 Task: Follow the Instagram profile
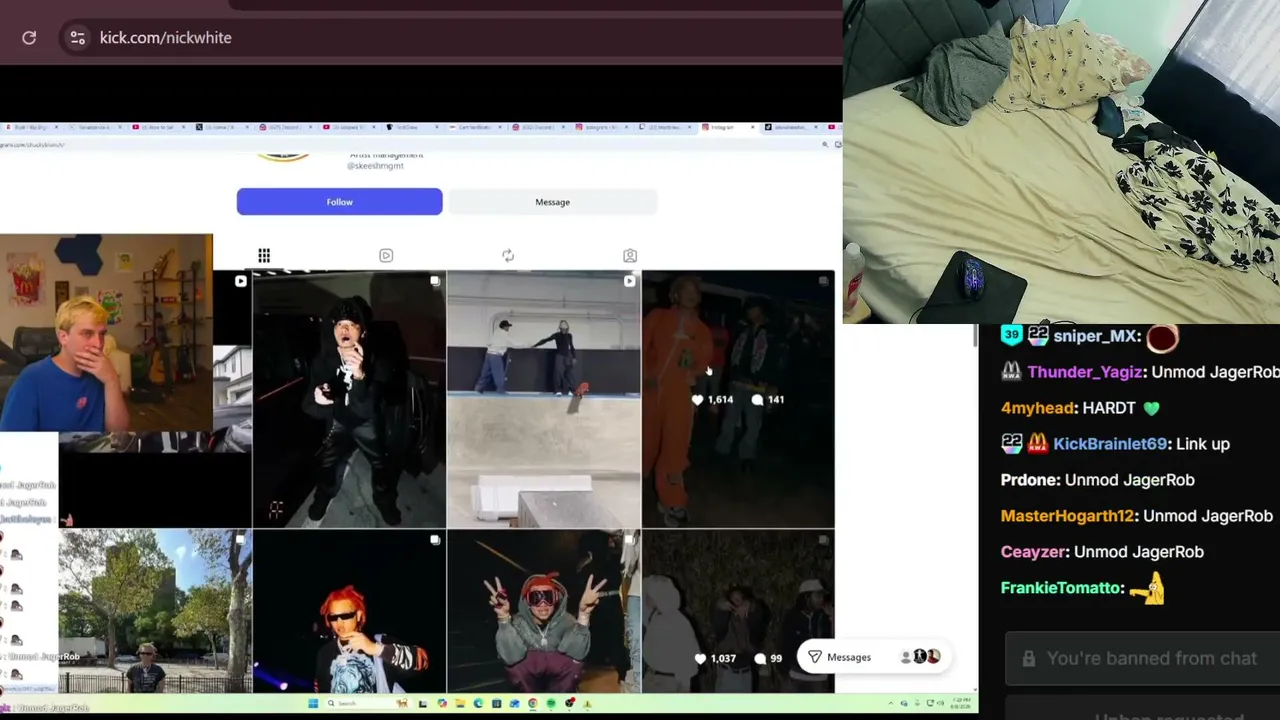339,202
